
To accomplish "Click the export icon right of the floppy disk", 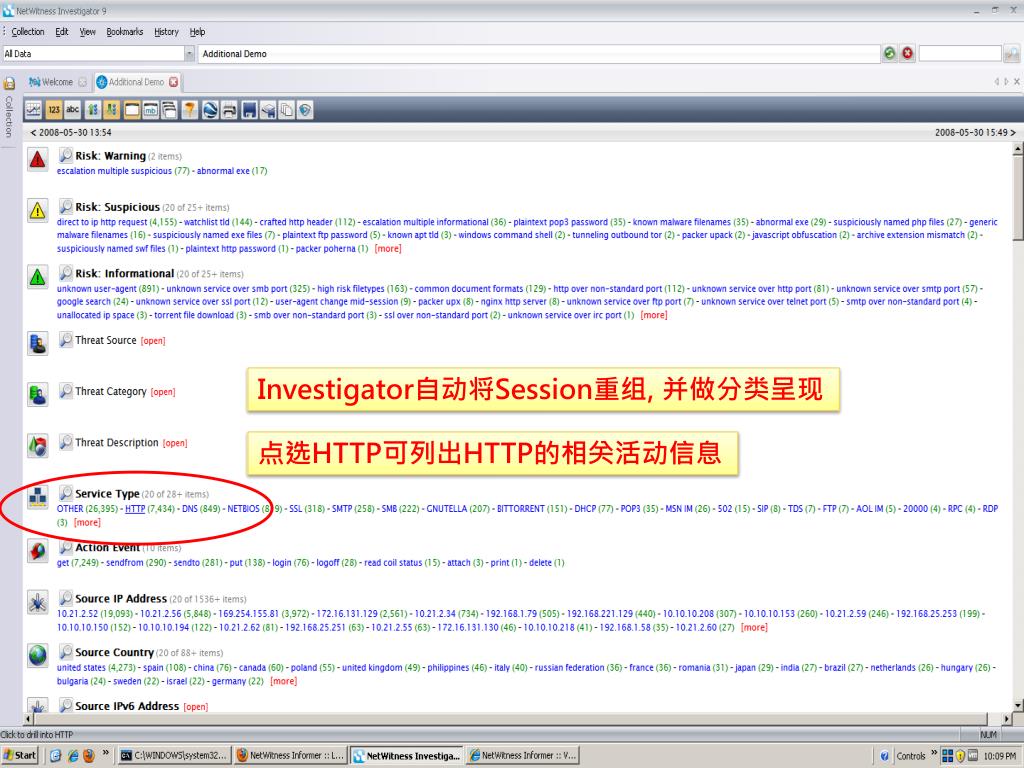I will [x=268, y=110].
